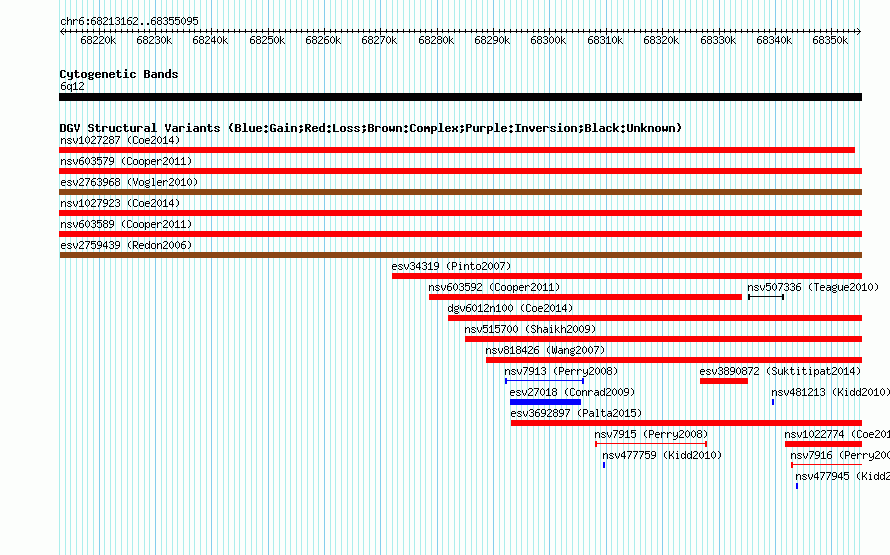Click the nsv515700 (Shaikh2009) red bar
The height and width of the screenshot is (555, 890).
click(664, 339)
